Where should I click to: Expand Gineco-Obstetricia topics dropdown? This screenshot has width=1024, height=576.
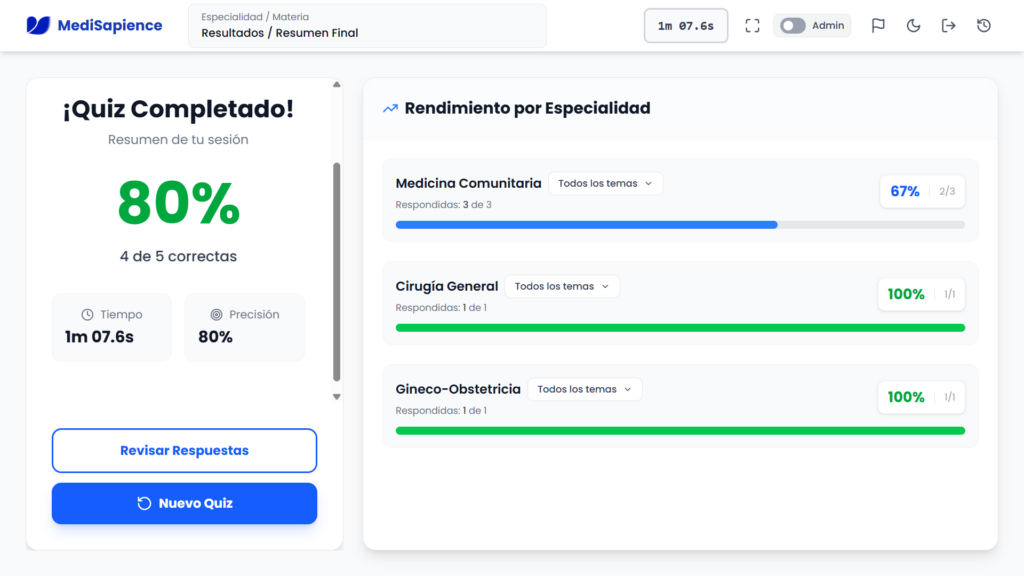pos(584,390)
